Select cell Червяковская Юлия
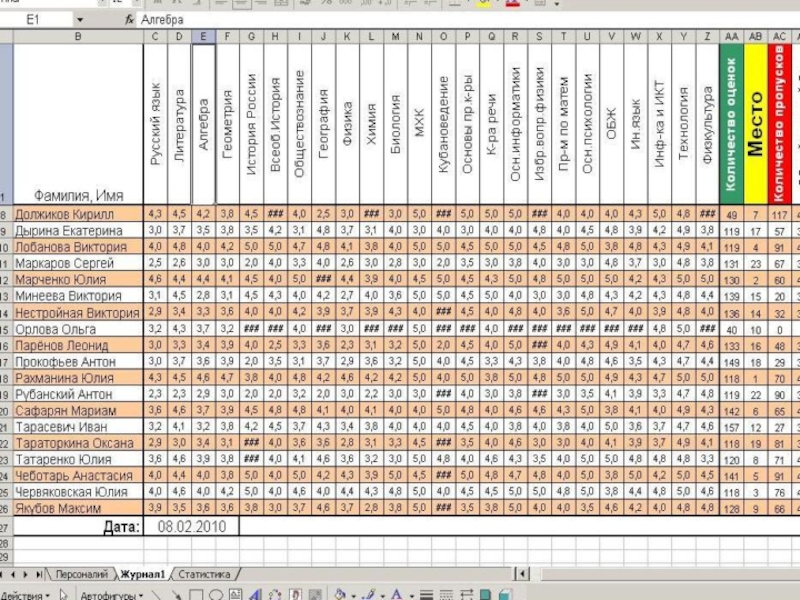 click(x=78, y=492)
